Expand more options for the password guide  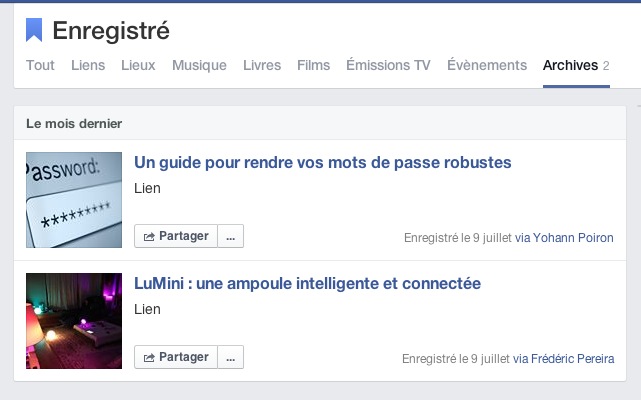point(231,237)
